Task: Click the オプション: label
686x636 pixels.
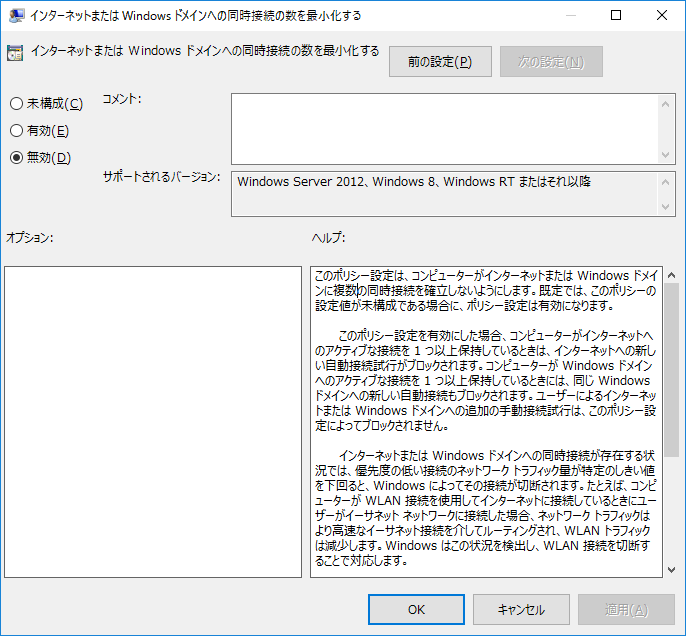Action: [x=29, y=238]
